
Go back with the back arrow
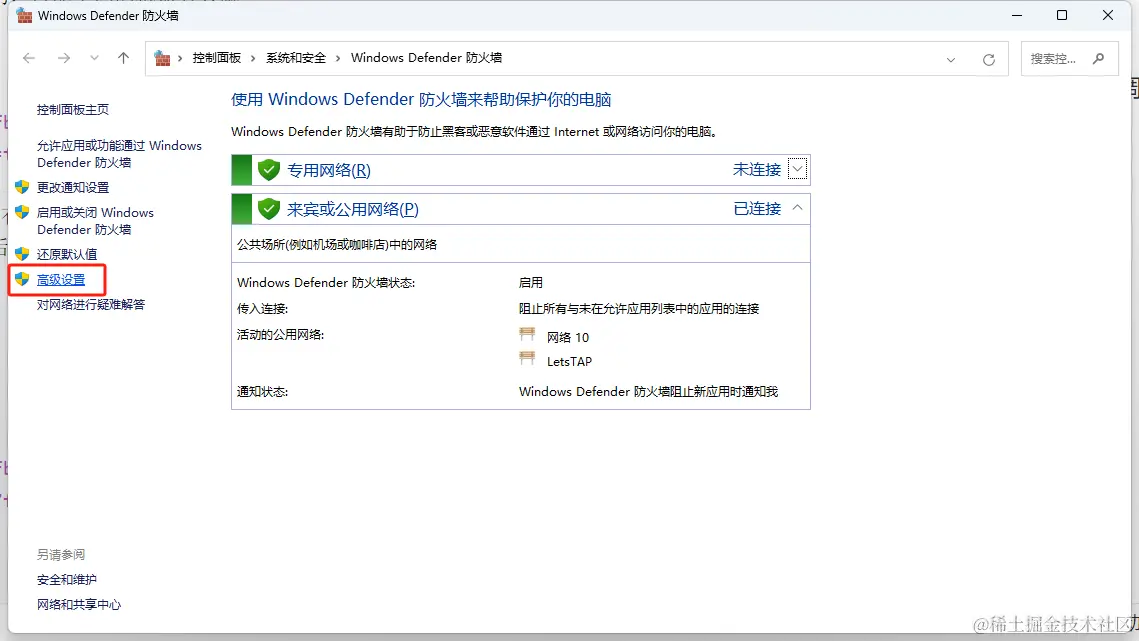pos(29,58)
